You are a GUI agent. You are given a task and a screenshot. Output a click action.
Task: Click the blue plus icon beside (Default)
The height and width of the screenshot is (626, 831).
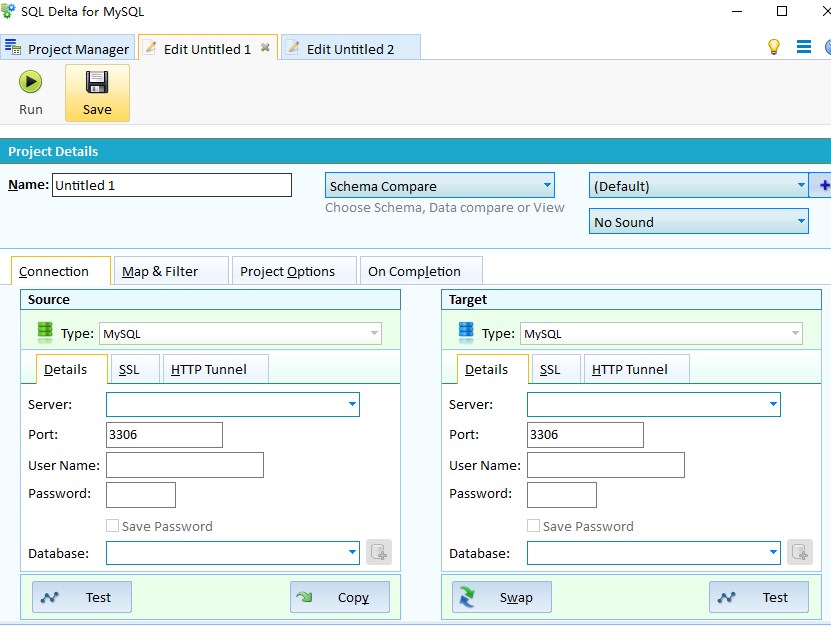pos(824,185)
